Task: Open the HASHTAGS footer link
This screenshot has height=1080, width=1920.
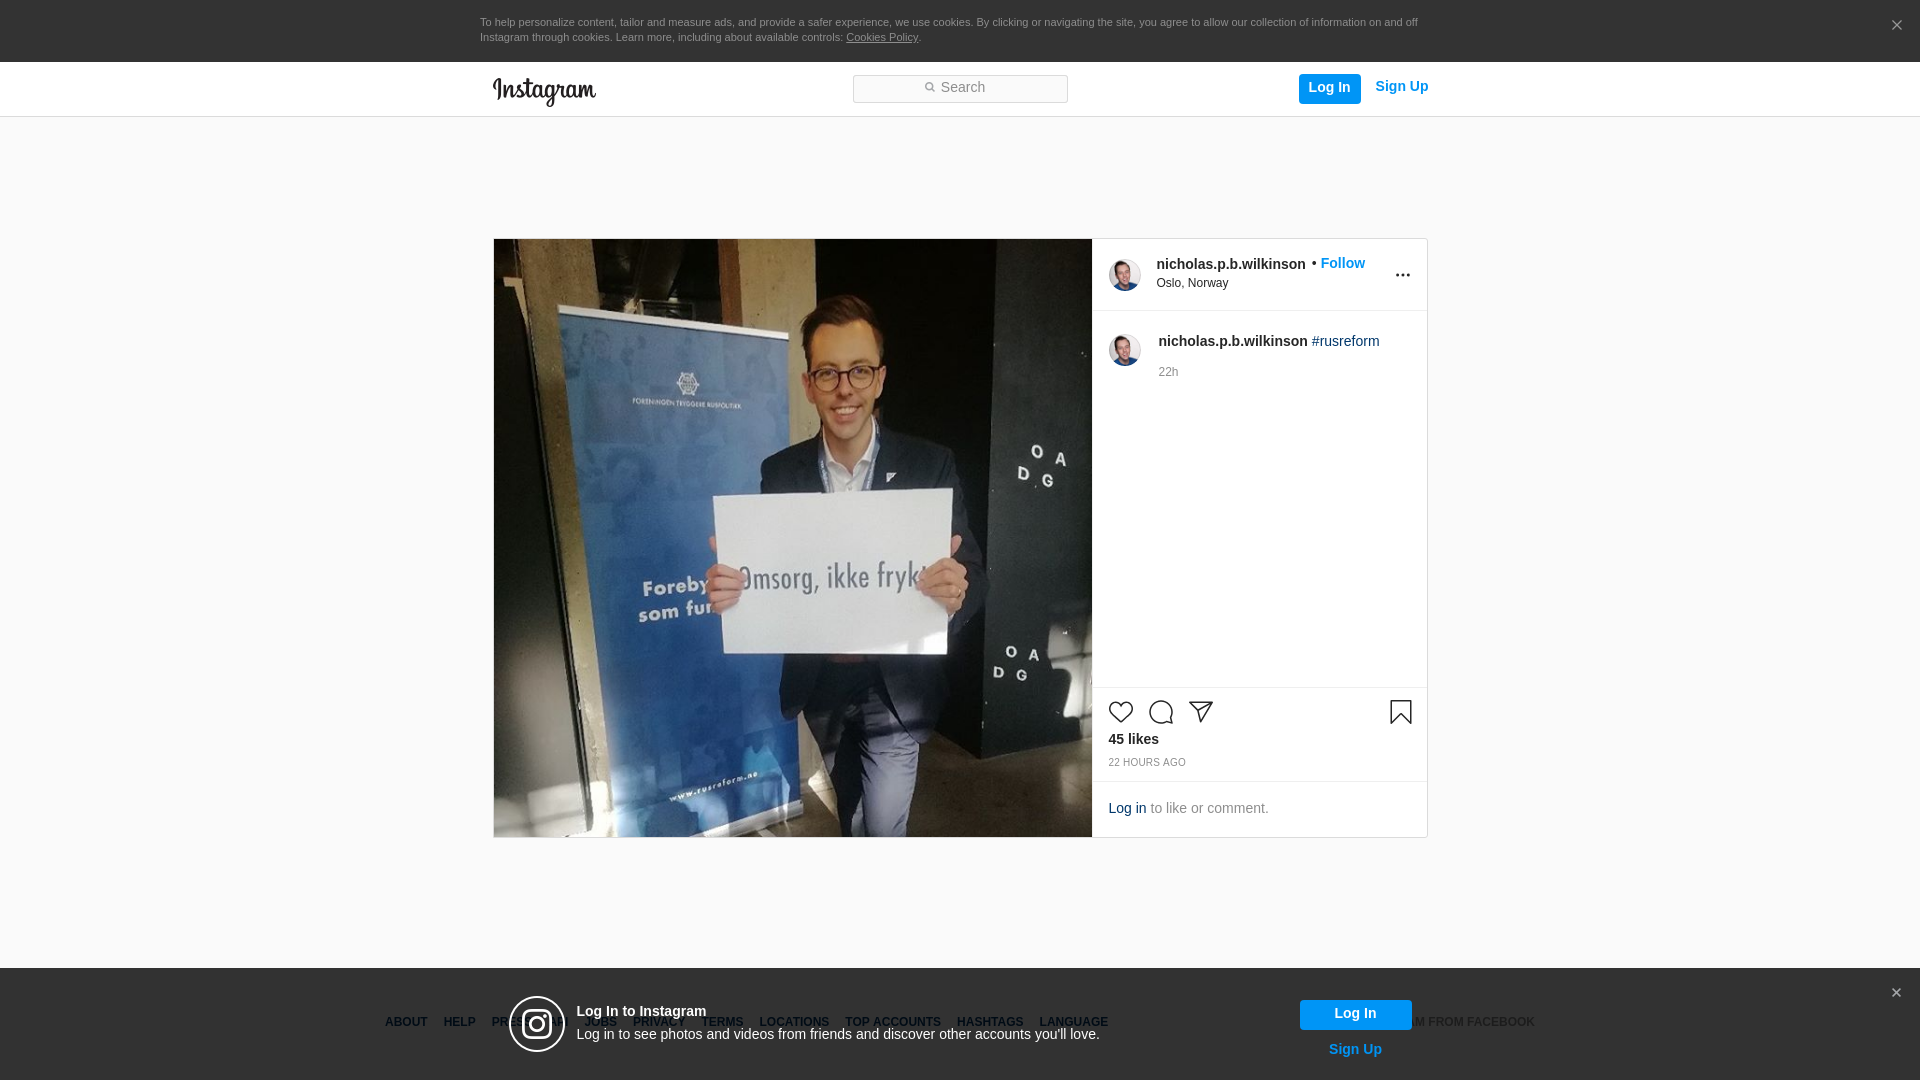Action: pyautogui.click(x=989, y=1022)
